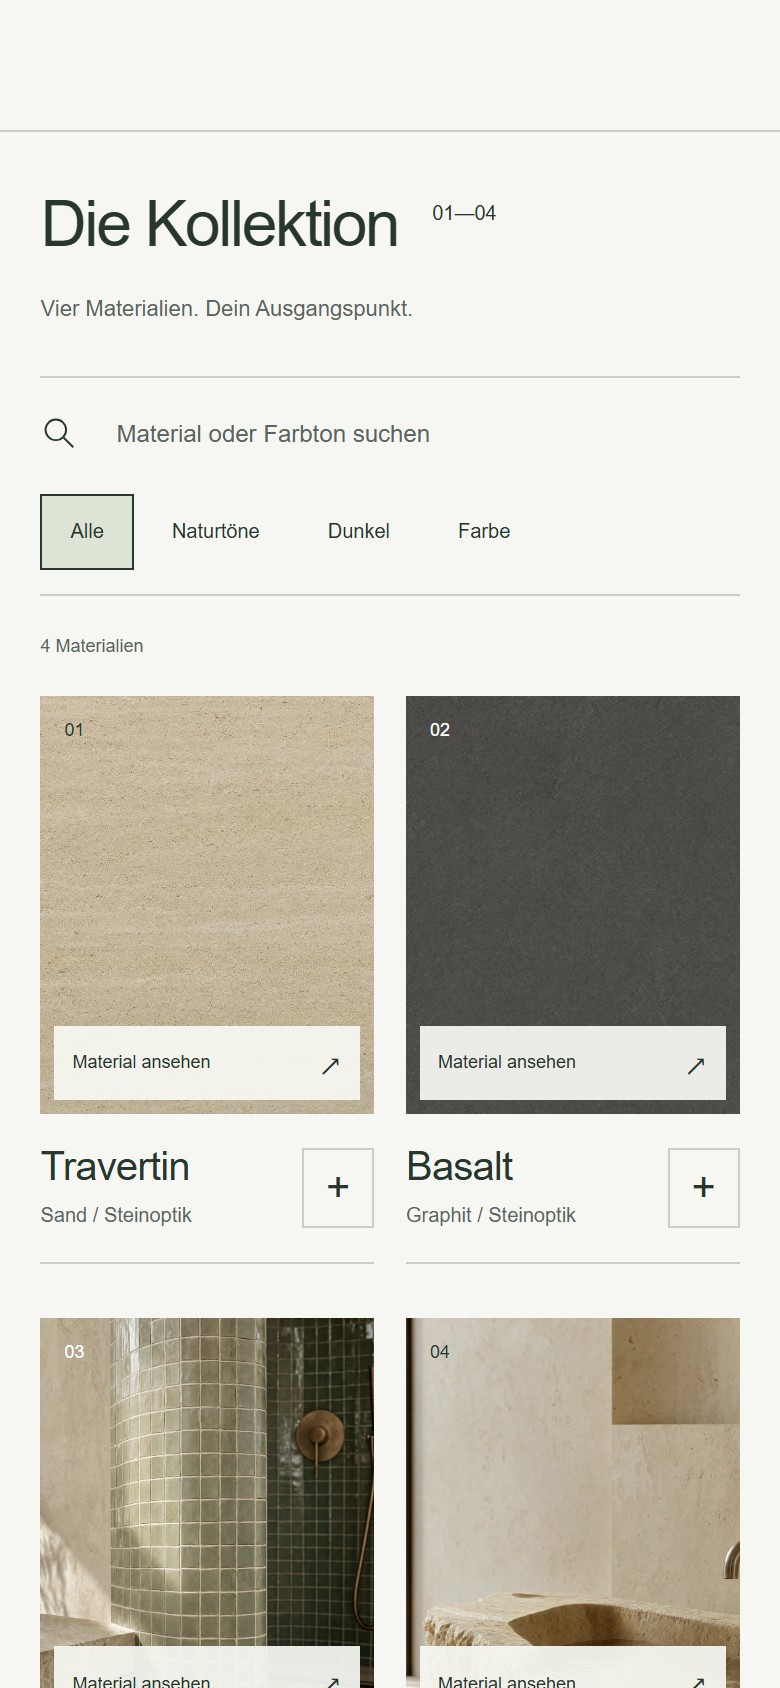The height and width of the screenshot is (1688, 780).
Task: Click the Sand / Steinoptik subtitle
Action: pyautogui.click(x=116, y=1215)
